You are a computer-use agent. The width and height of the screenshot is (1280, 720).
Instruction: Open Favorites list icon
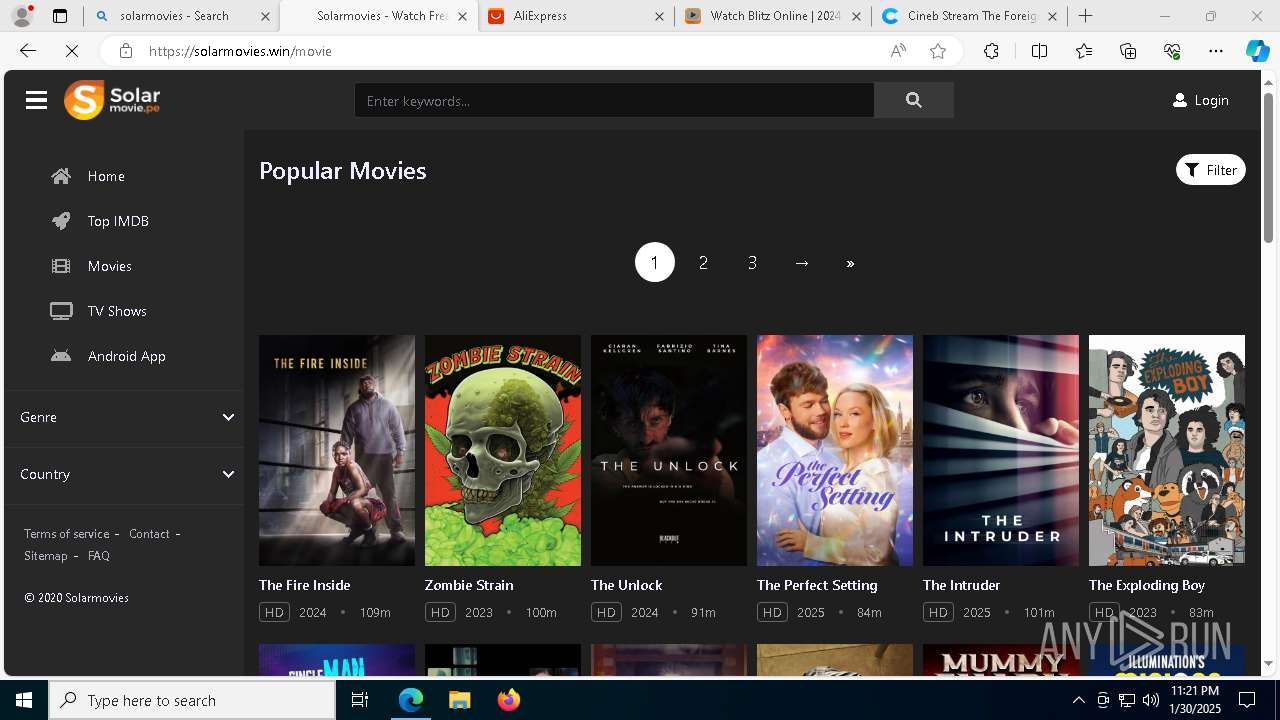click(x=1084, y=51)
